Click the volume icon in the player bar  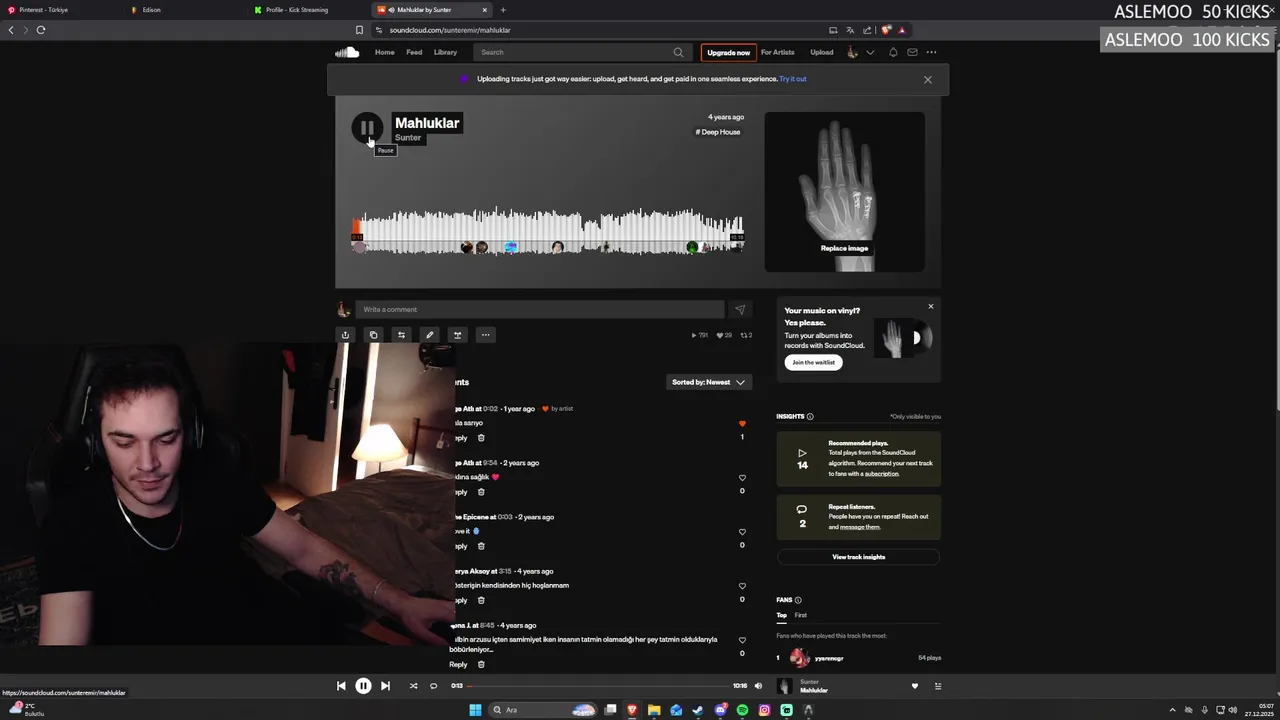758,686
